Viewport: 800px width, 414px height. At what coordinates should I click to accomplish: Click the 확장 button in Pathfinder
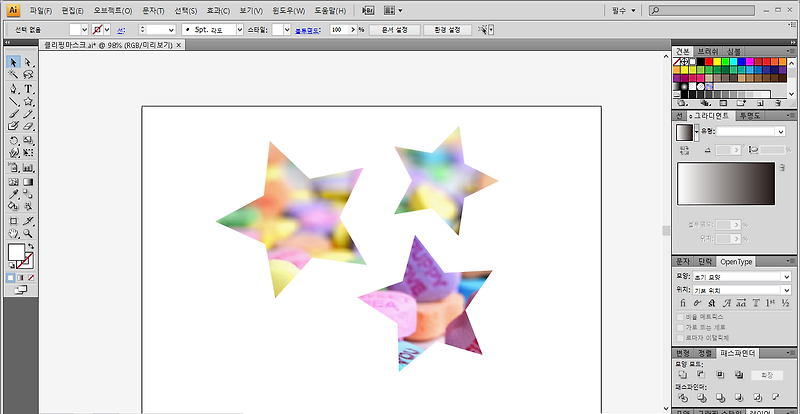[x=767, y=375]
